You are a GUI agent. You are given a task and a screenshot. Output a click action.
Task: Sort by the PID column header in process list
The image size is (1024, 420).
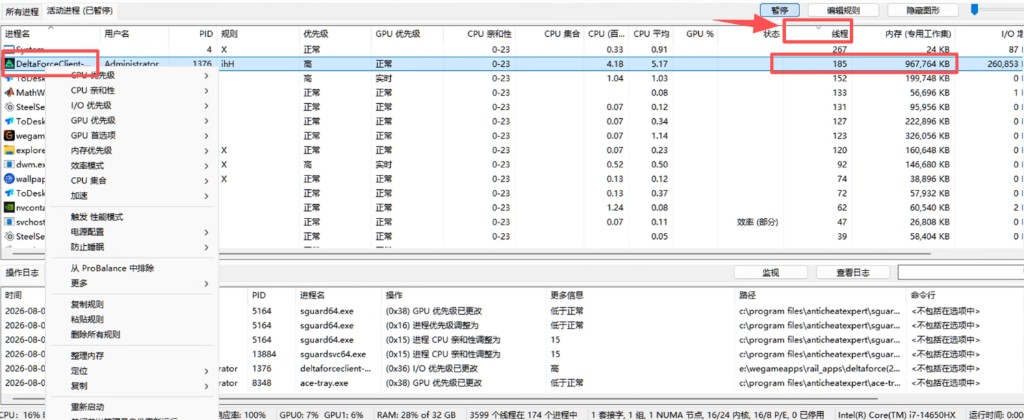coord(193,33)
